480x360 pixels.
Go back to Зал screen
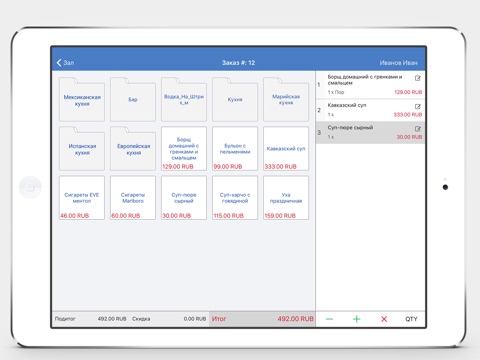(x=65, y=63)
